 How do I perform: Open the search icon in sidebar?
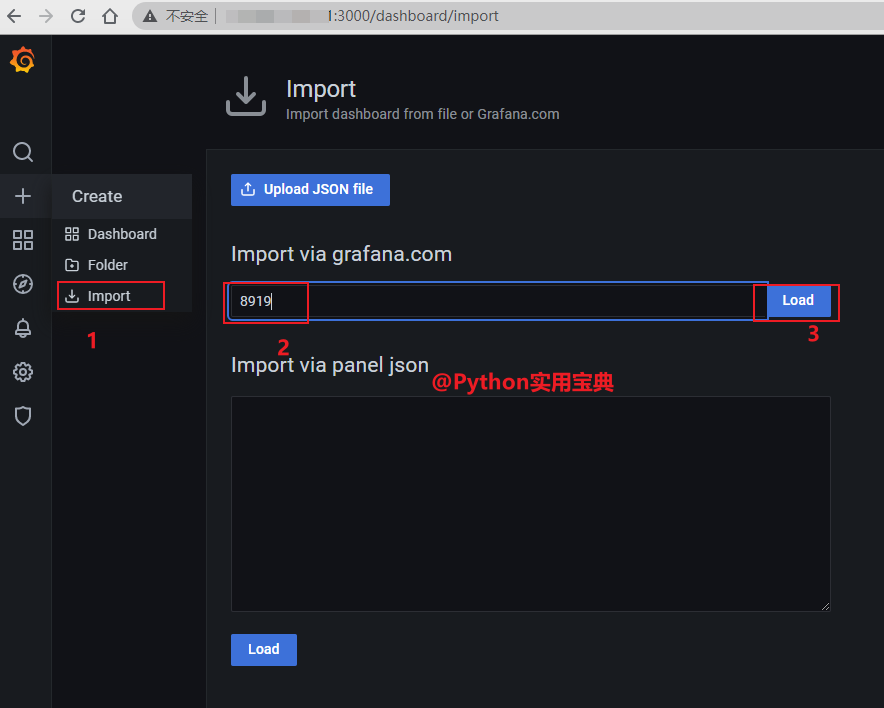click(22, 152)
